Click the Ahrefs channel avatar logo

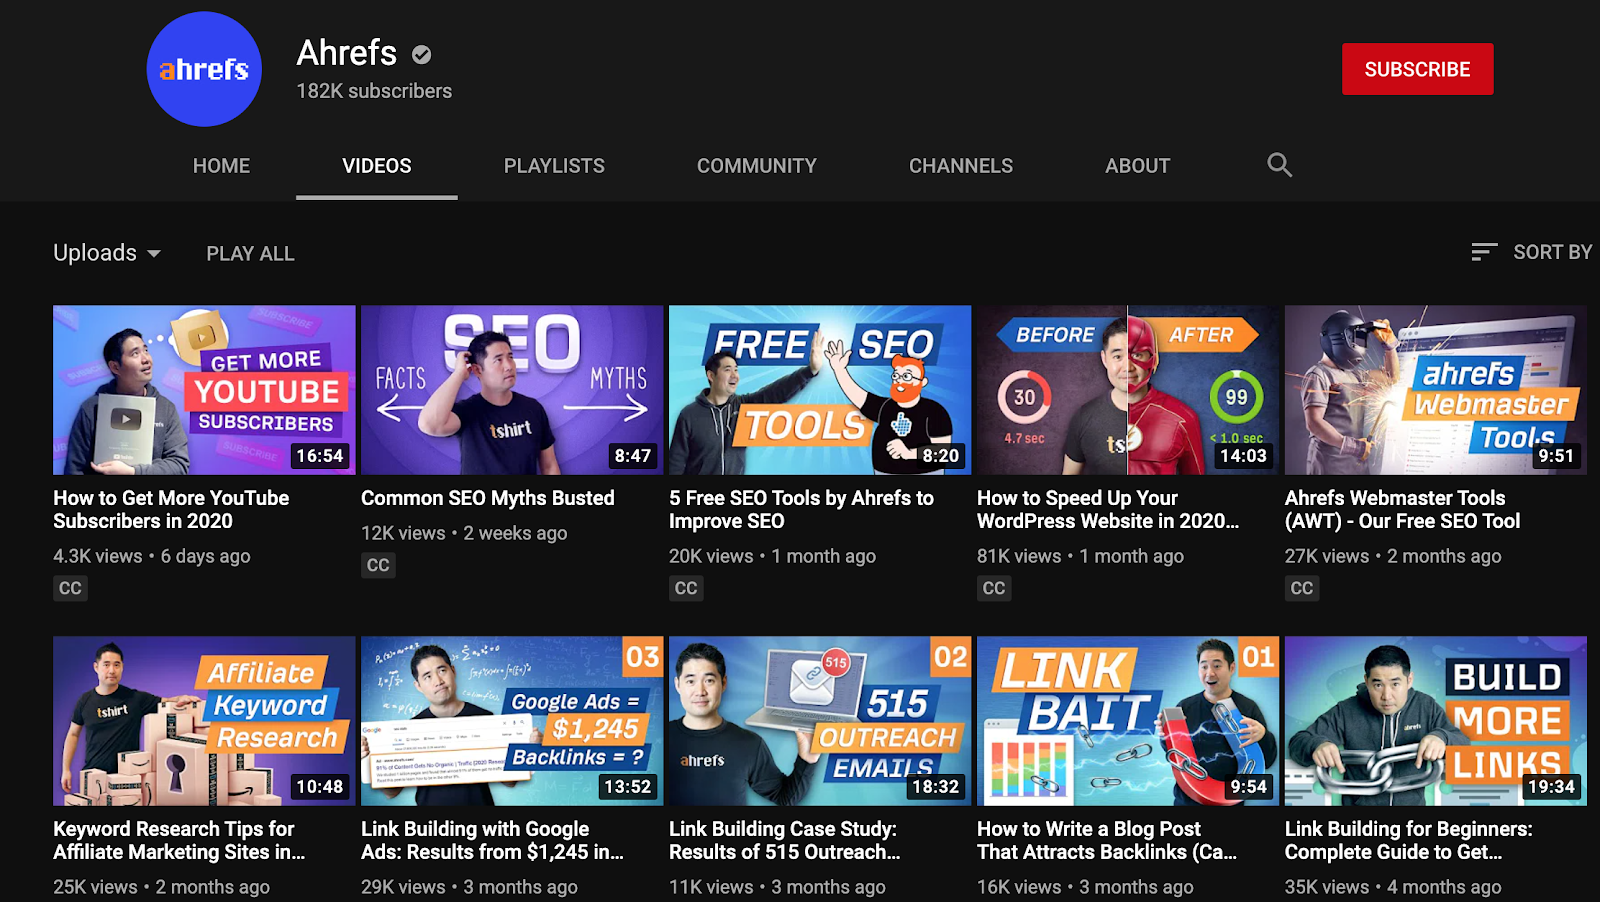click(204, 69)
